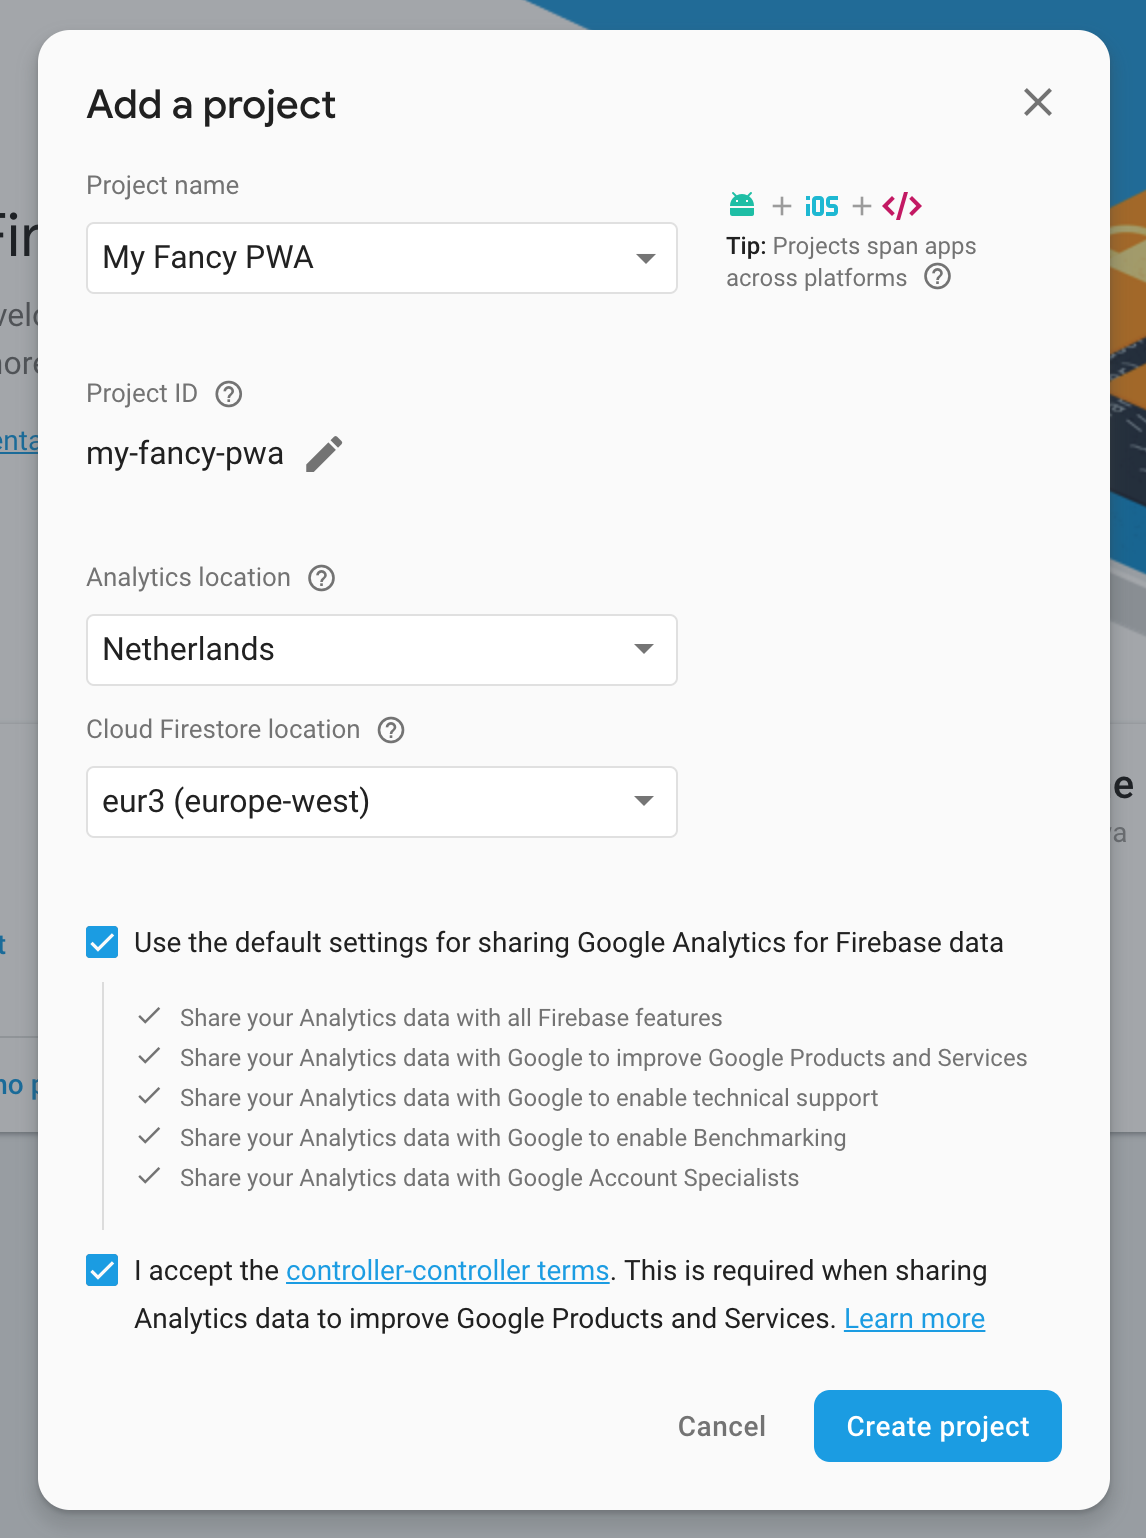
Task: Open the controller-controller terms link
Action: pos(448,1271)
